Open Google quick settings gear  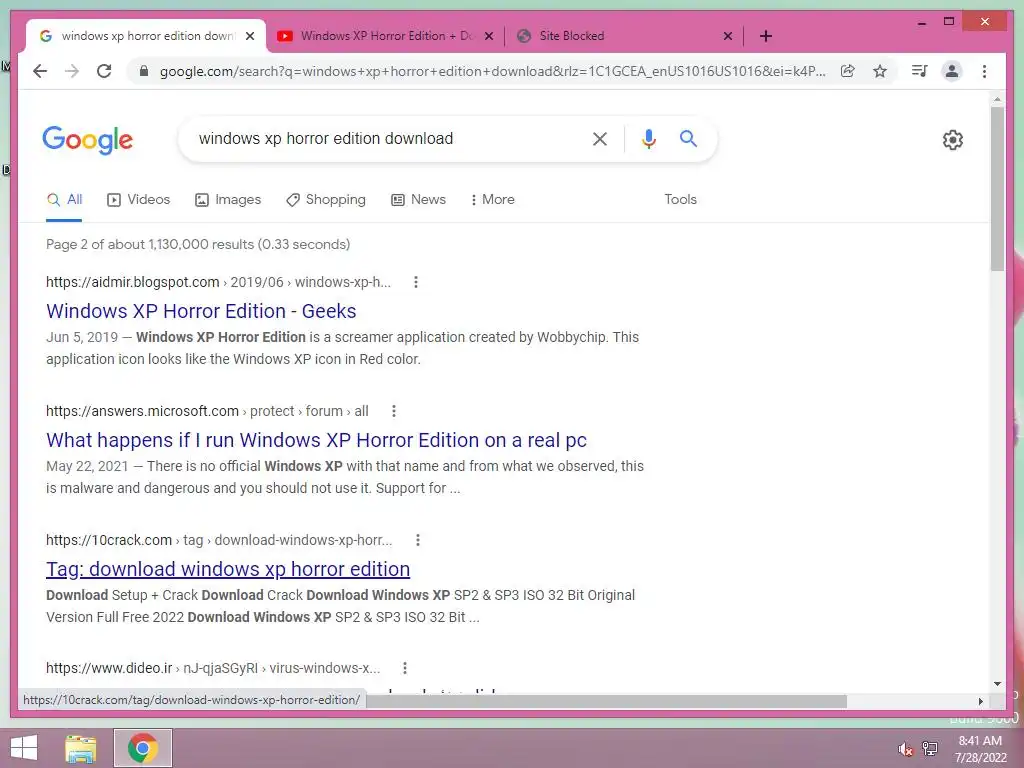click(x=953, y=140)
